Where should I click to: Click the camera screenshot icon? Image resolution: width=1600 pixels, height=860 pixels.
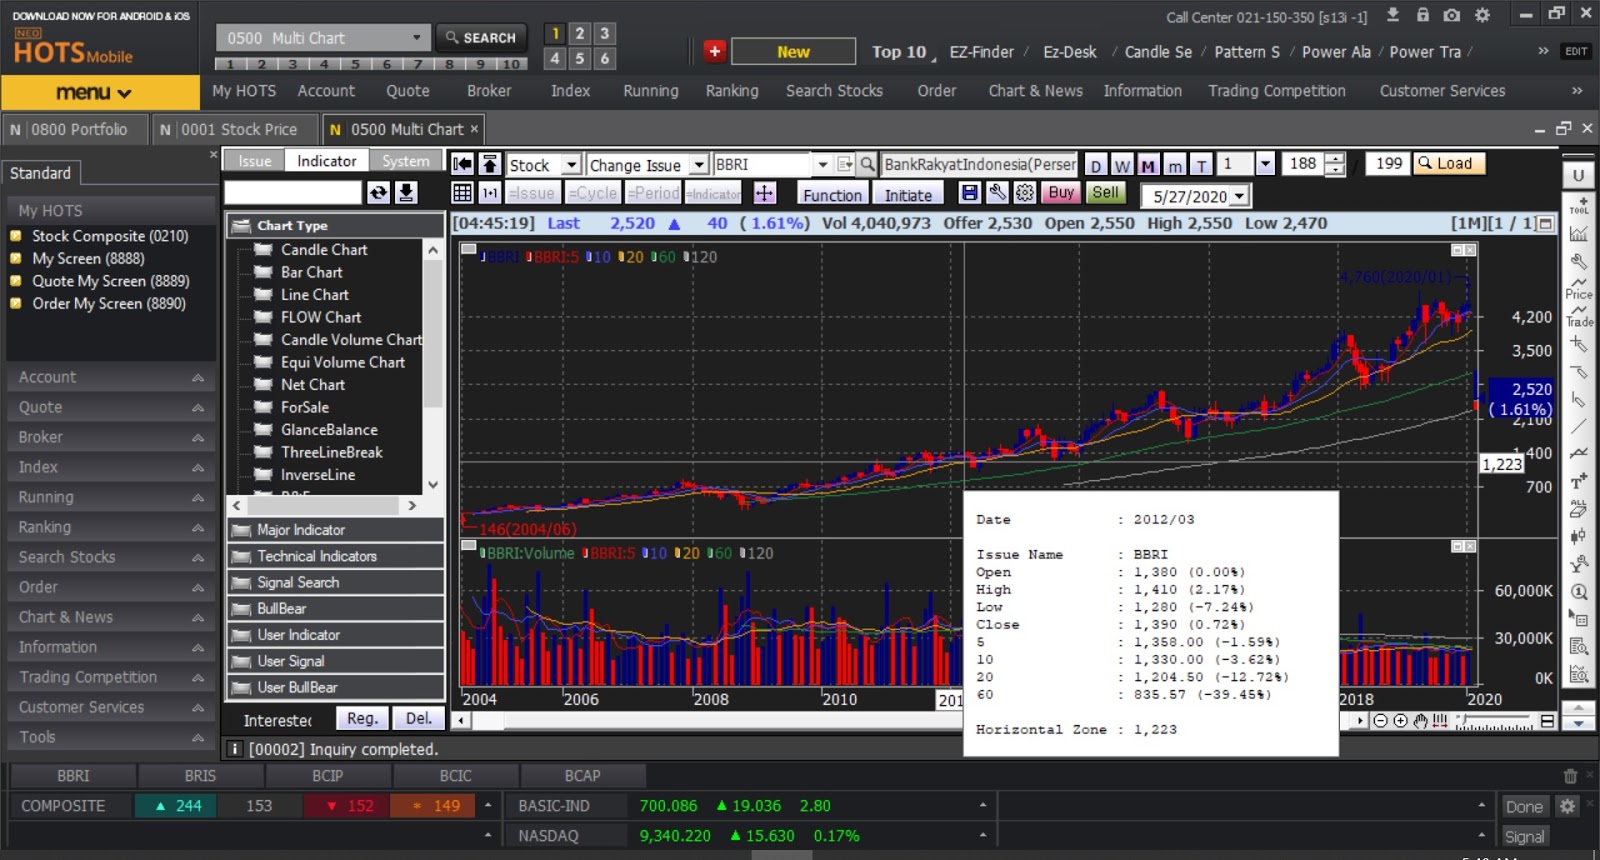click(1452, 15)
